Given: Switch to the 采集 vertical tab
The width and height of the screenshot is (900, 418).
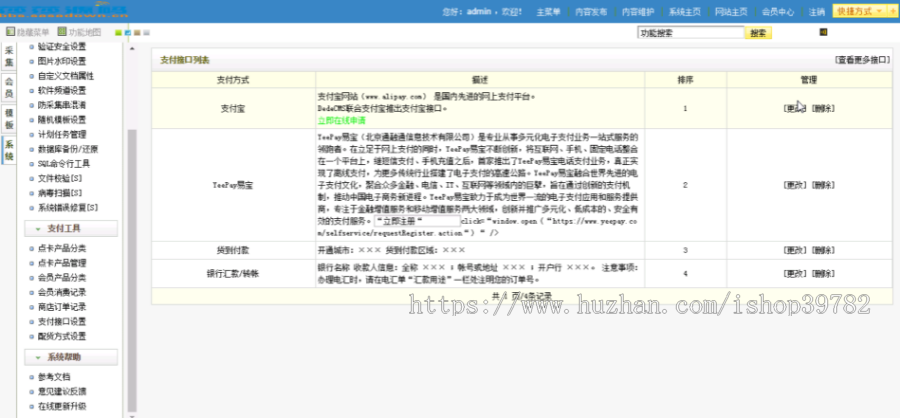Looking at the screenshot, I should (x=9, y=56).
